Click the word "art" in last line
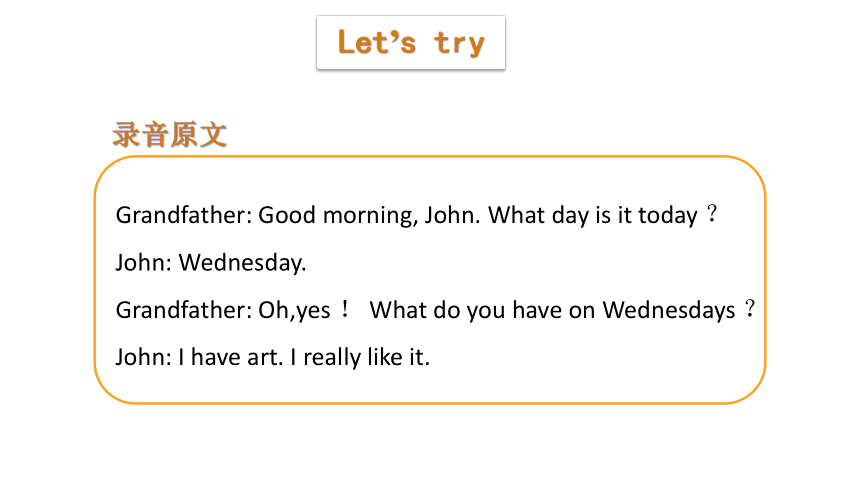 tap(265, 358)
